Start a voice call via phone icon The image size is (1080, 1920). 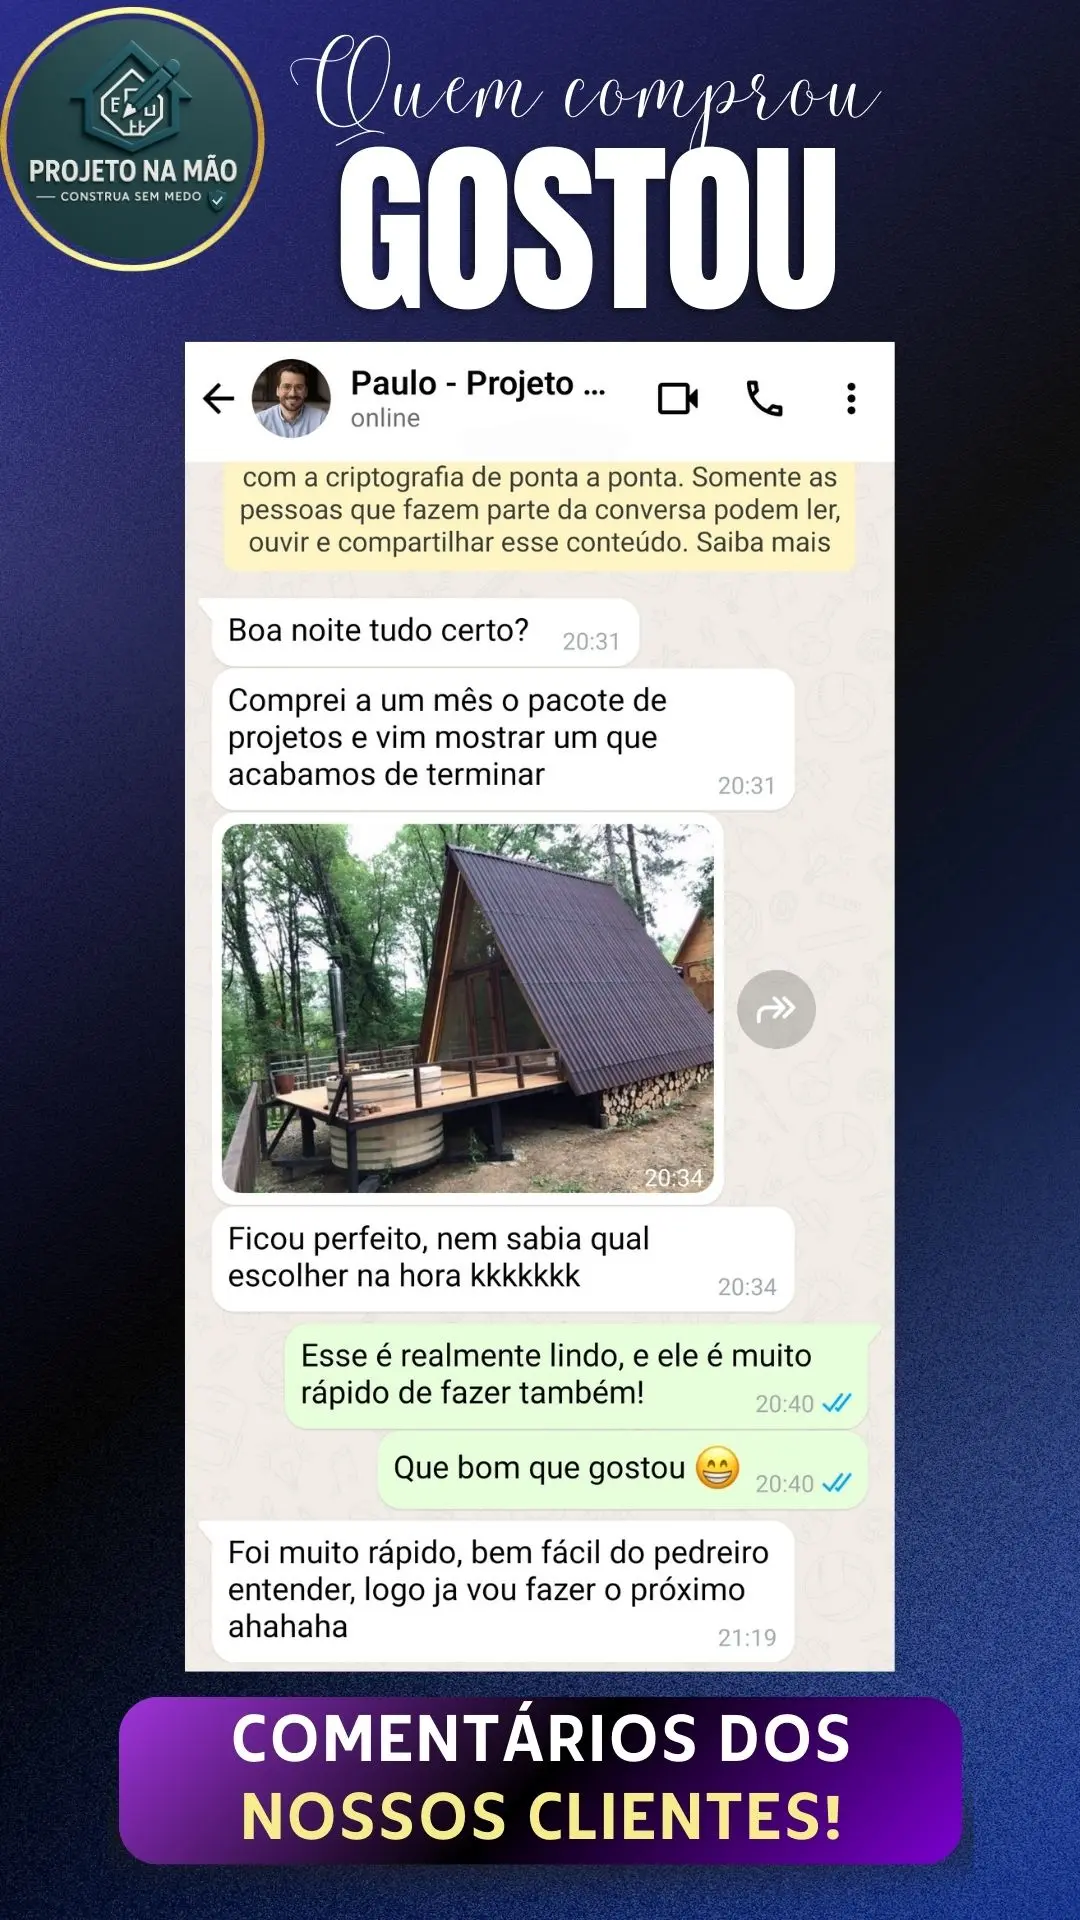click(x=765, y=399)
